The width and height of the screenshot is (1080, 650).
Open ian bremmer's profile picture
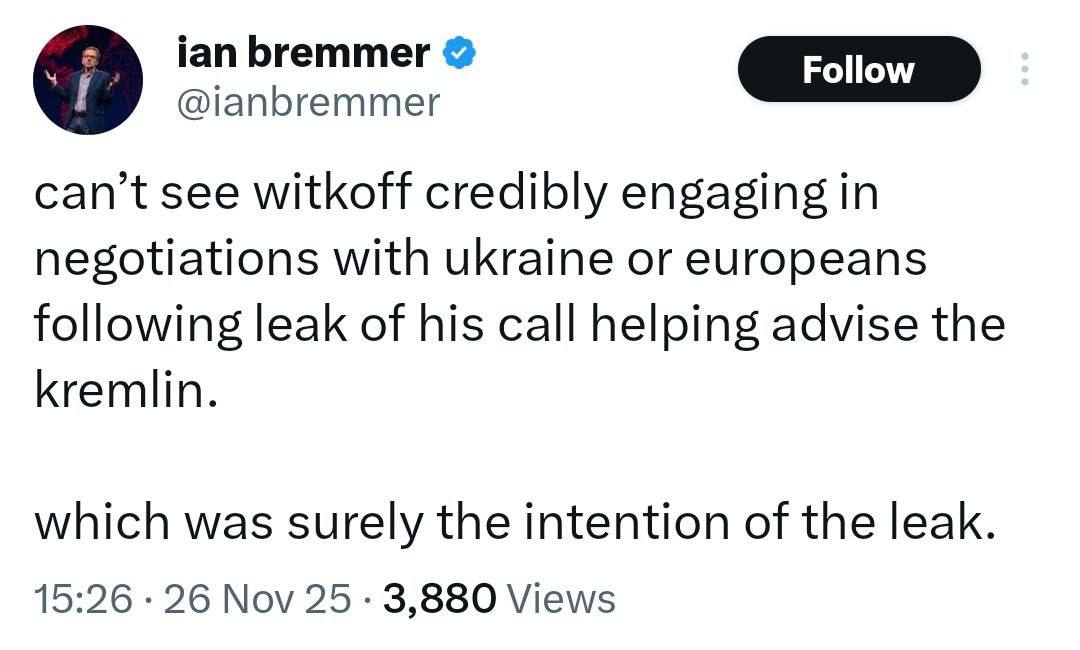pos(89,81)
